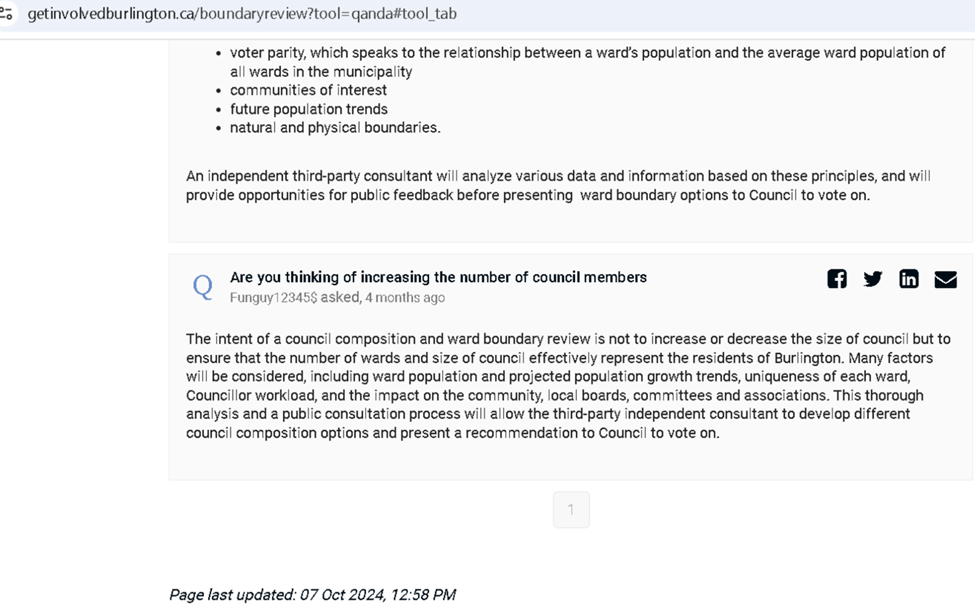Viewport: 975px width, 614px height.
Task: Click the "natural and physical boundaries" bullet point
Action: tap(335, 128)
